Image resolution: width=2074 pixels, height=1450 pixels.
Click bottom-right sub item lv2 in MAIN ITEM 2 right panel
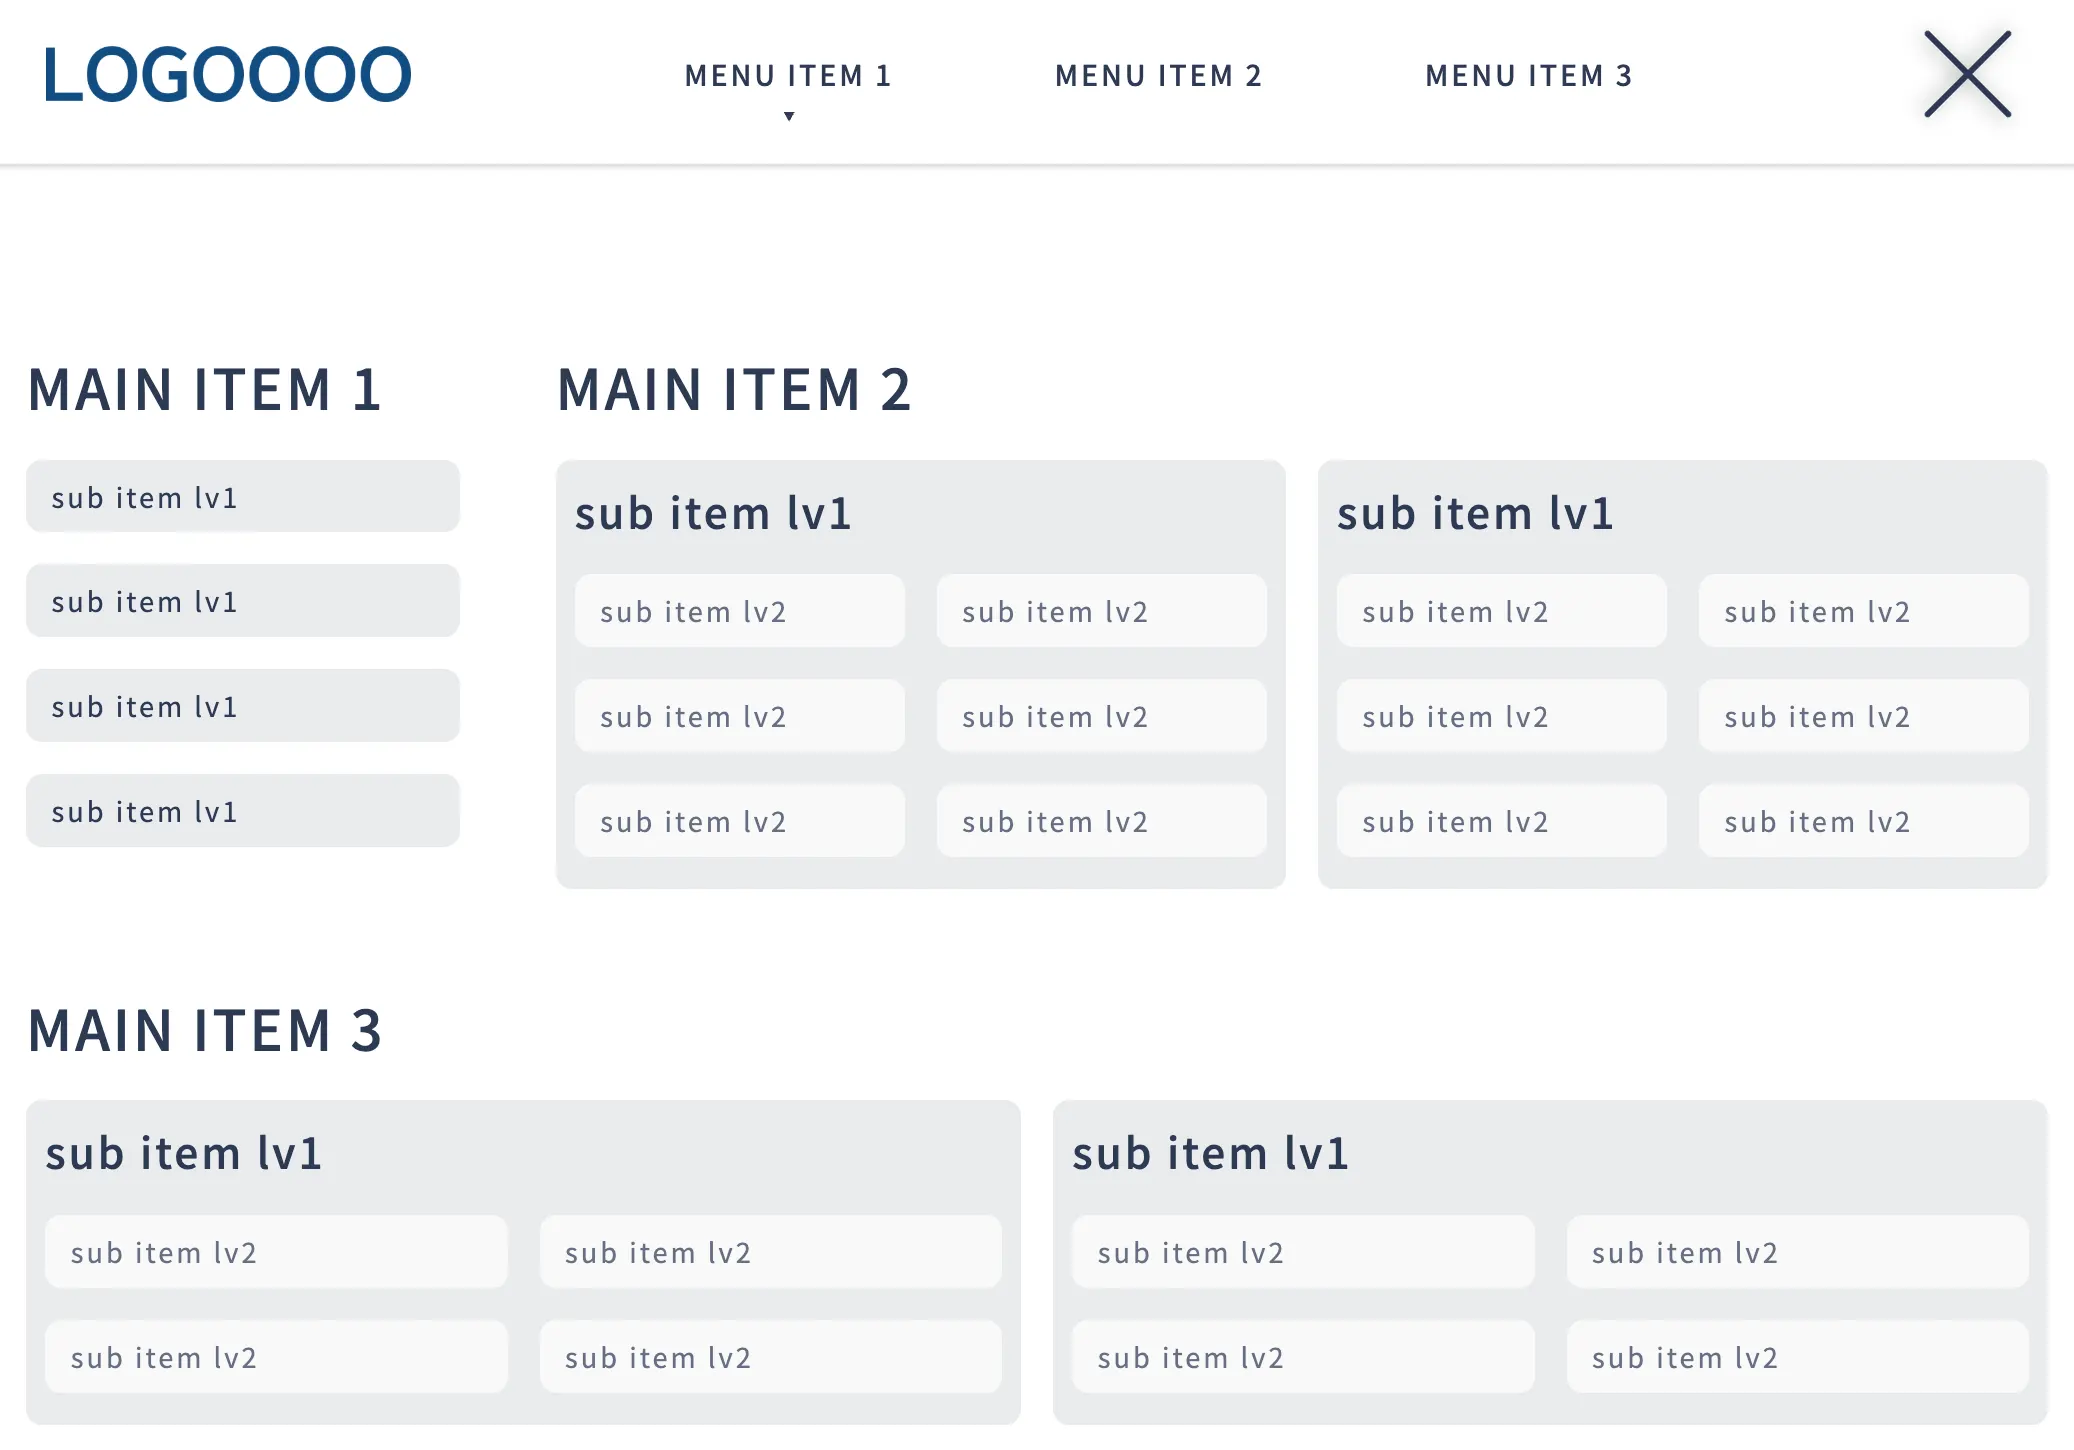click(1864, 821)
